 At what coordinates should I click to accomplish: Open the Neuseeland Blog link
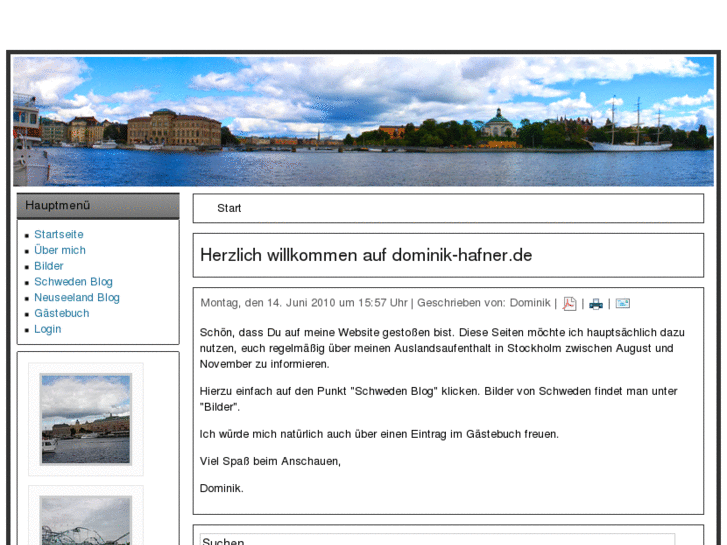[77, 298]
